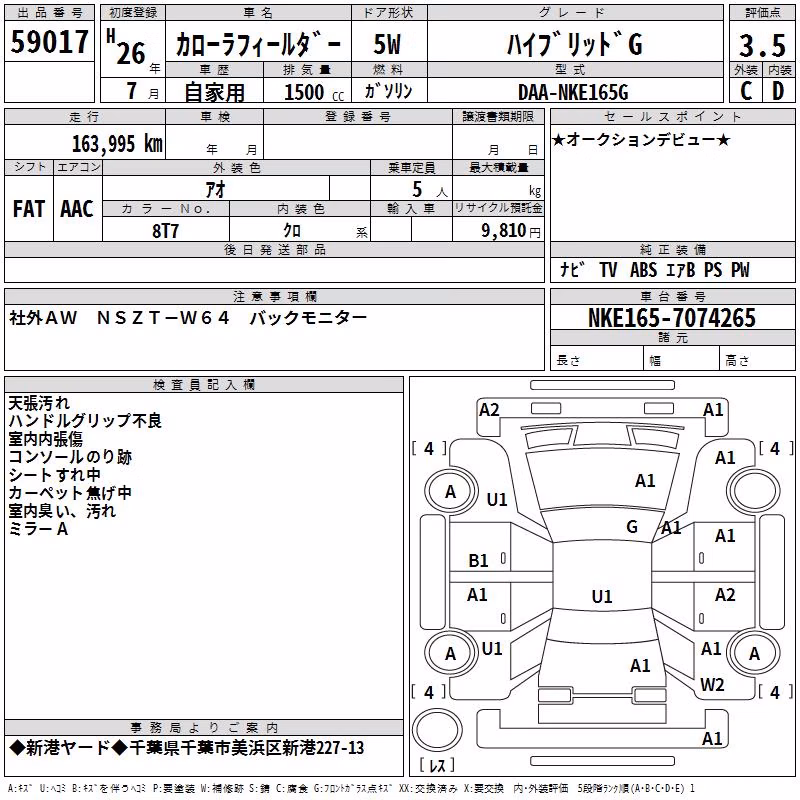The height and width of the screenshot is (800, 800).
Task: Select the interior grade D
Action: 778,91
